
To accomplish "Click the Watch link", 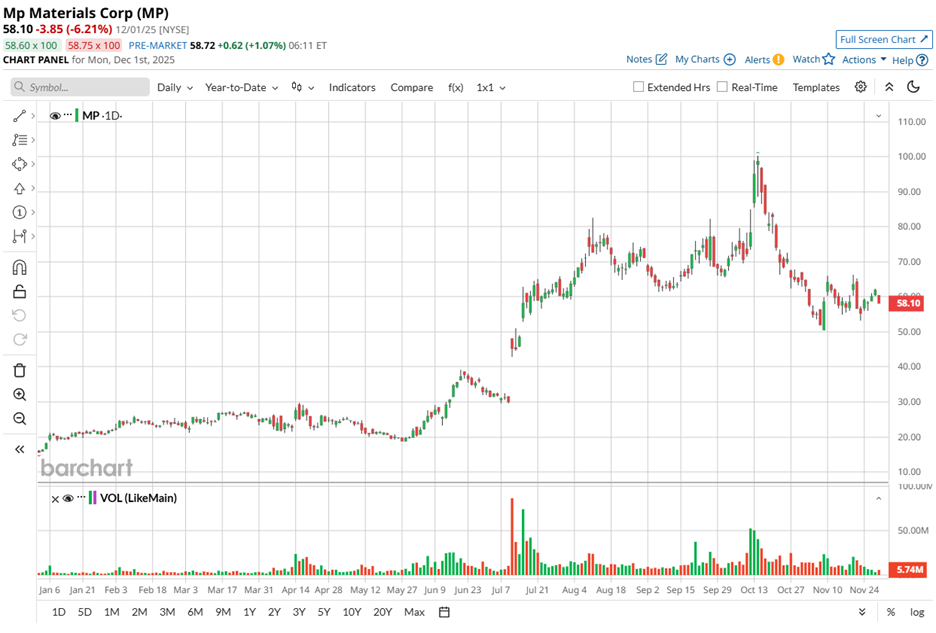I will pos(806,59).
